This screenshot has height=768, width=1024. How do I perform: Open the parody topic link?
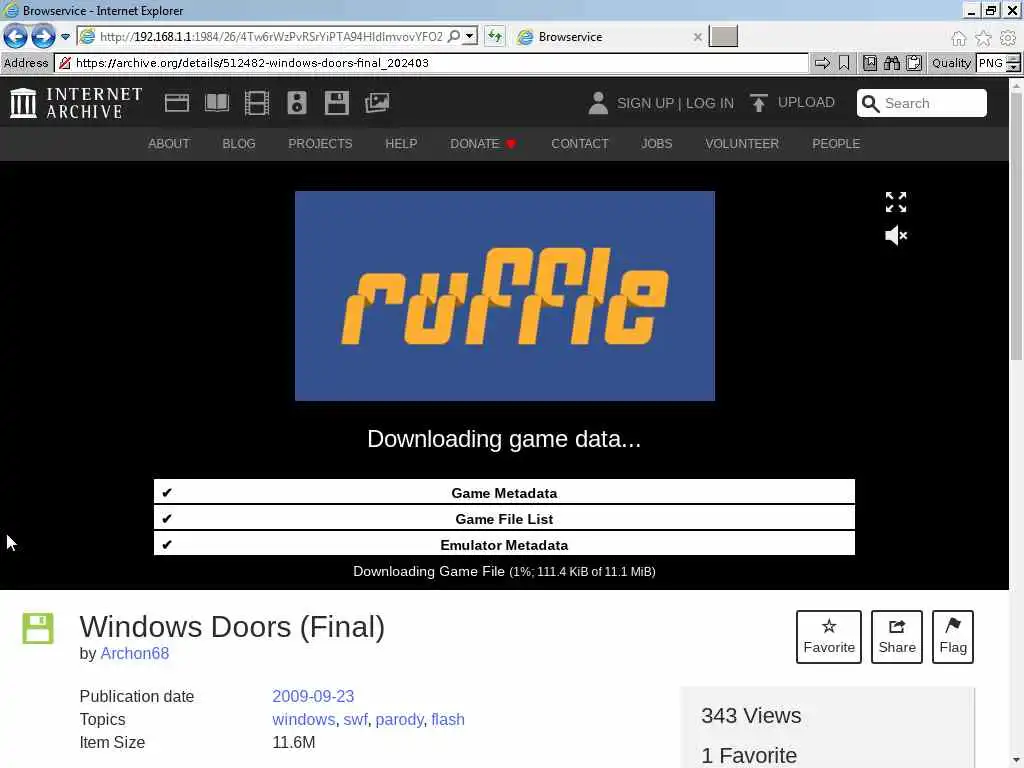399,719
